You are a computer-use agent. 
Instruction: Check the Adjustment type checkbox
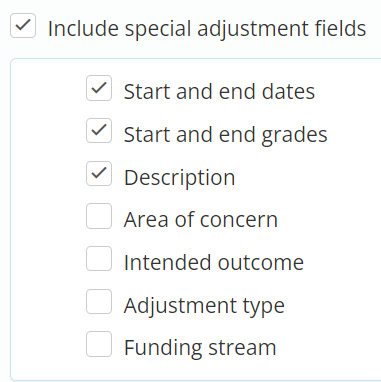click(99, 301)
